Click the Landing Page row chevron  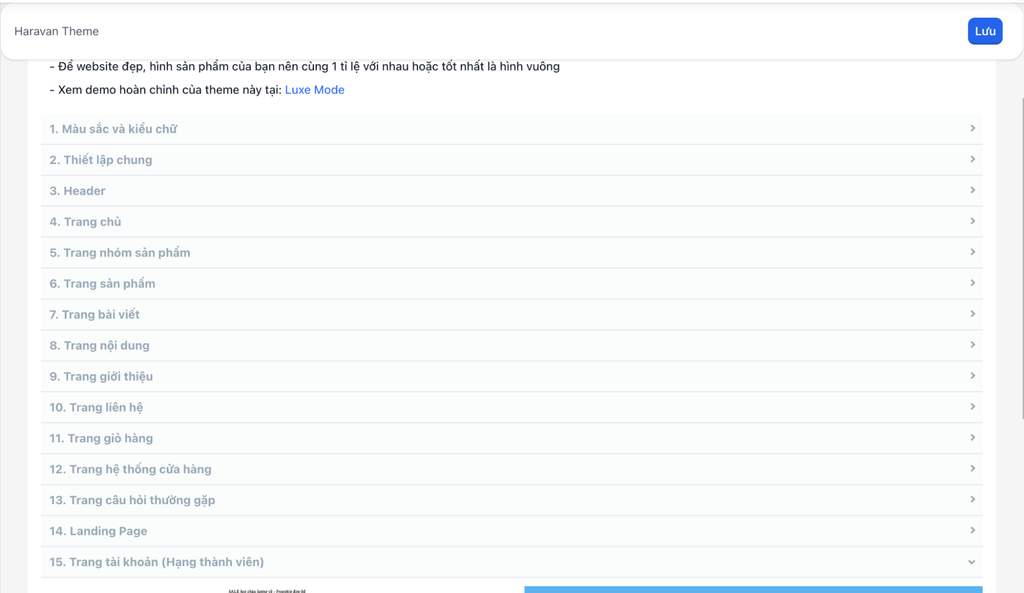971,531
